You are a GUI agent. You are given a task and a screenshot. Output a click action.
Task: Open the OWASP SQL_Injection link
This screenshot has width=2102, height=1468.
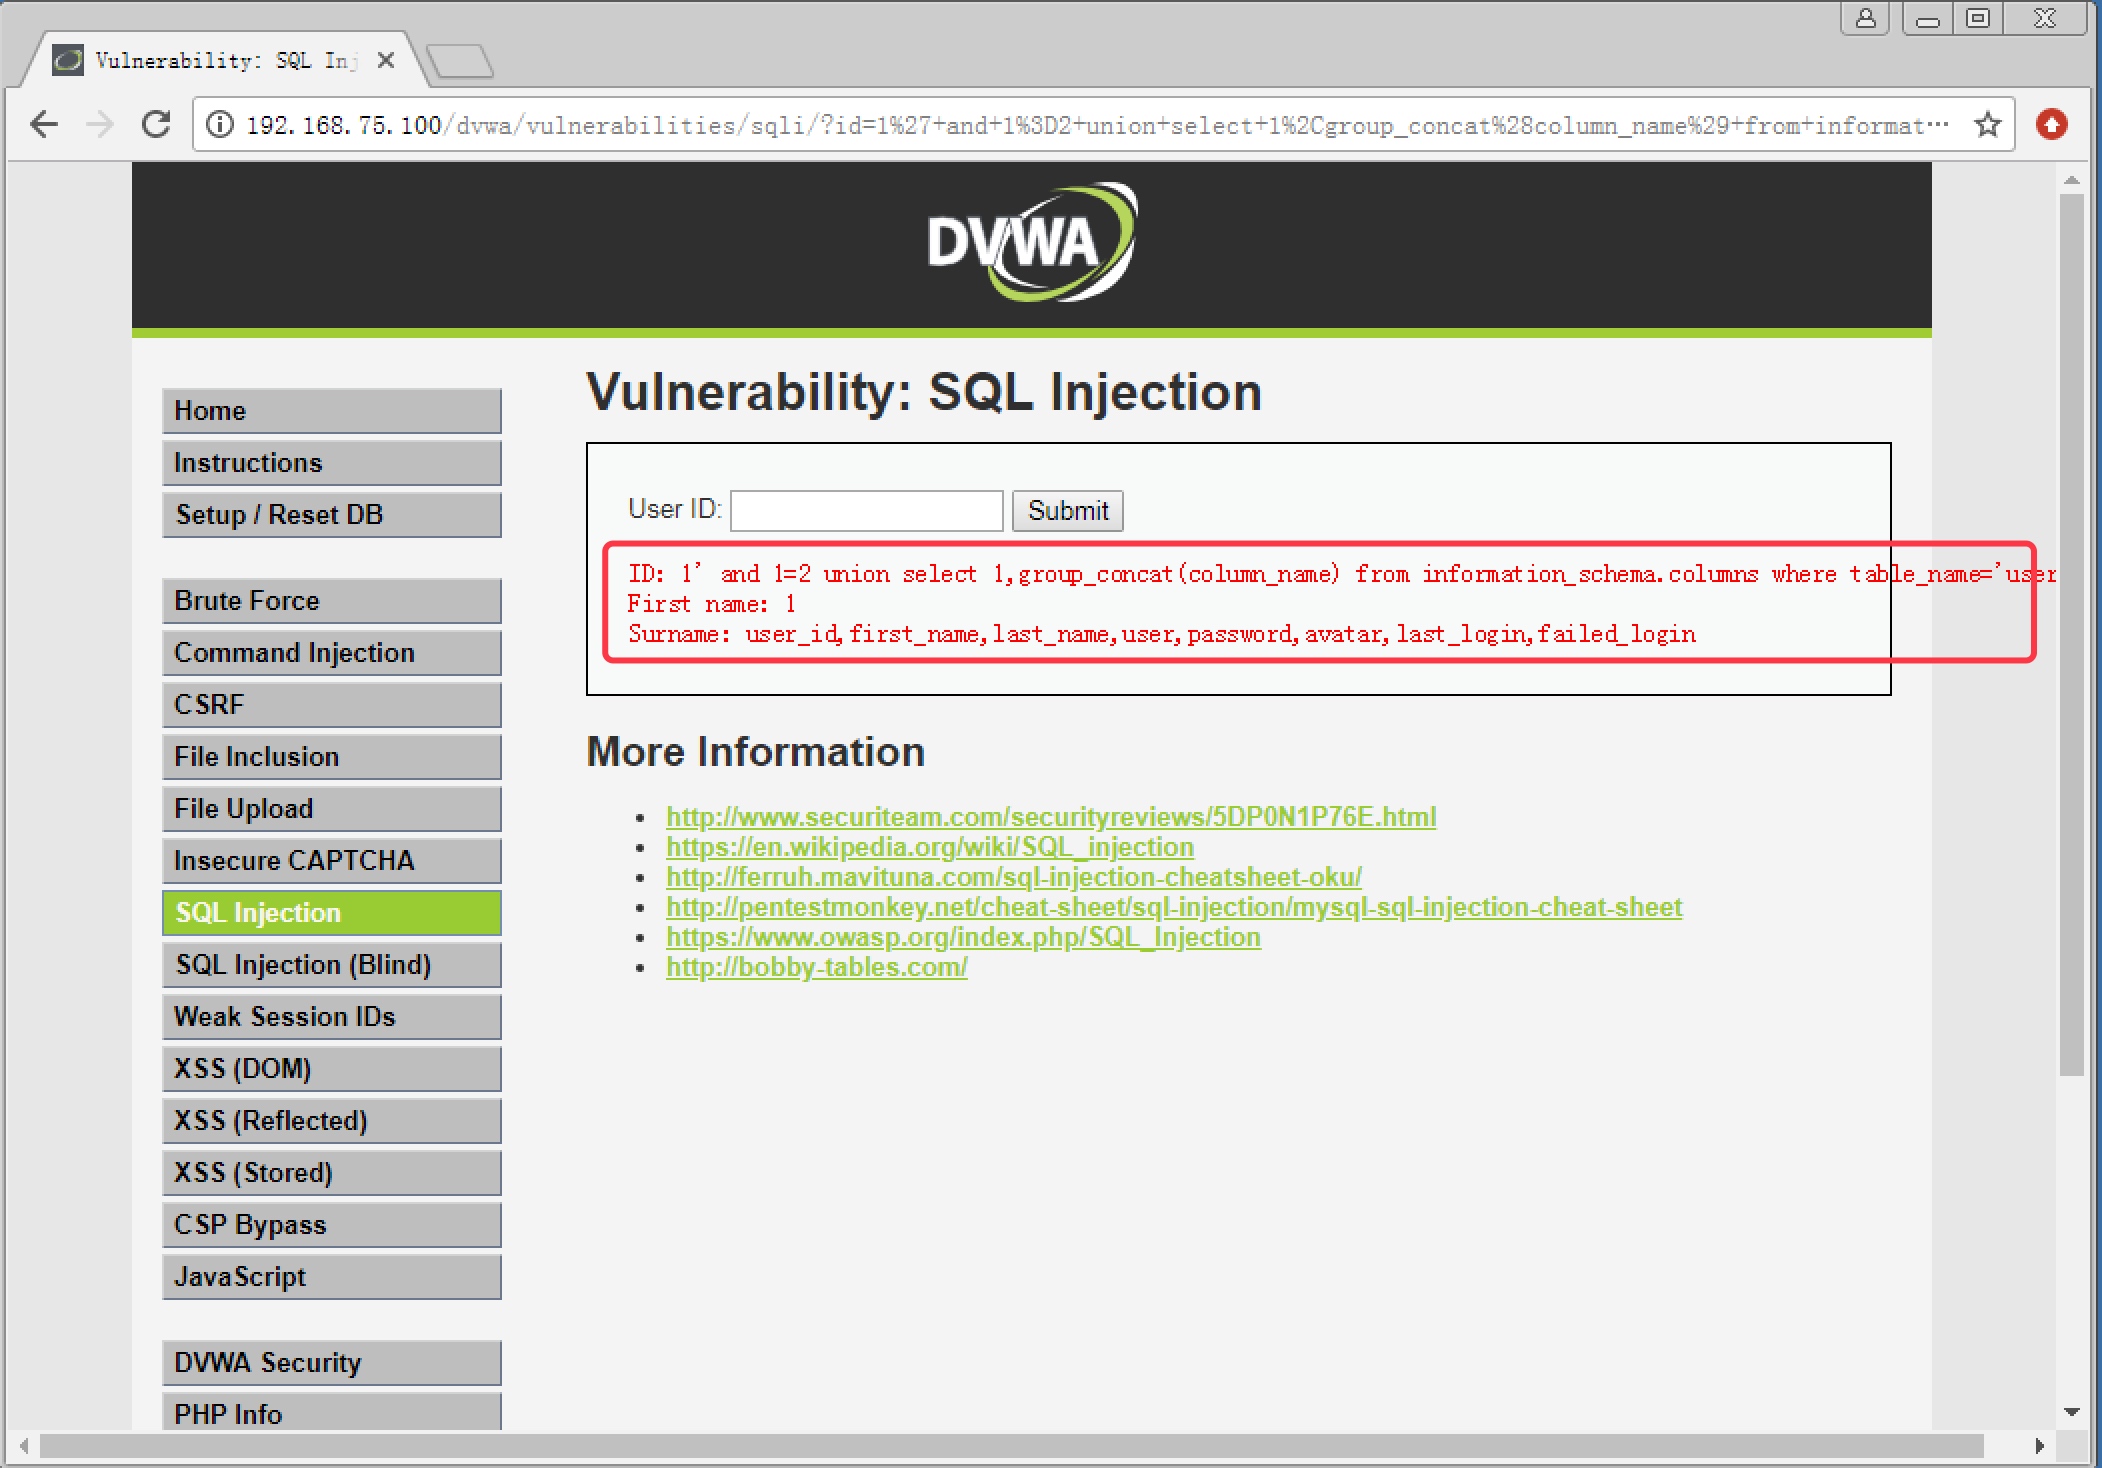click(962, 937)
